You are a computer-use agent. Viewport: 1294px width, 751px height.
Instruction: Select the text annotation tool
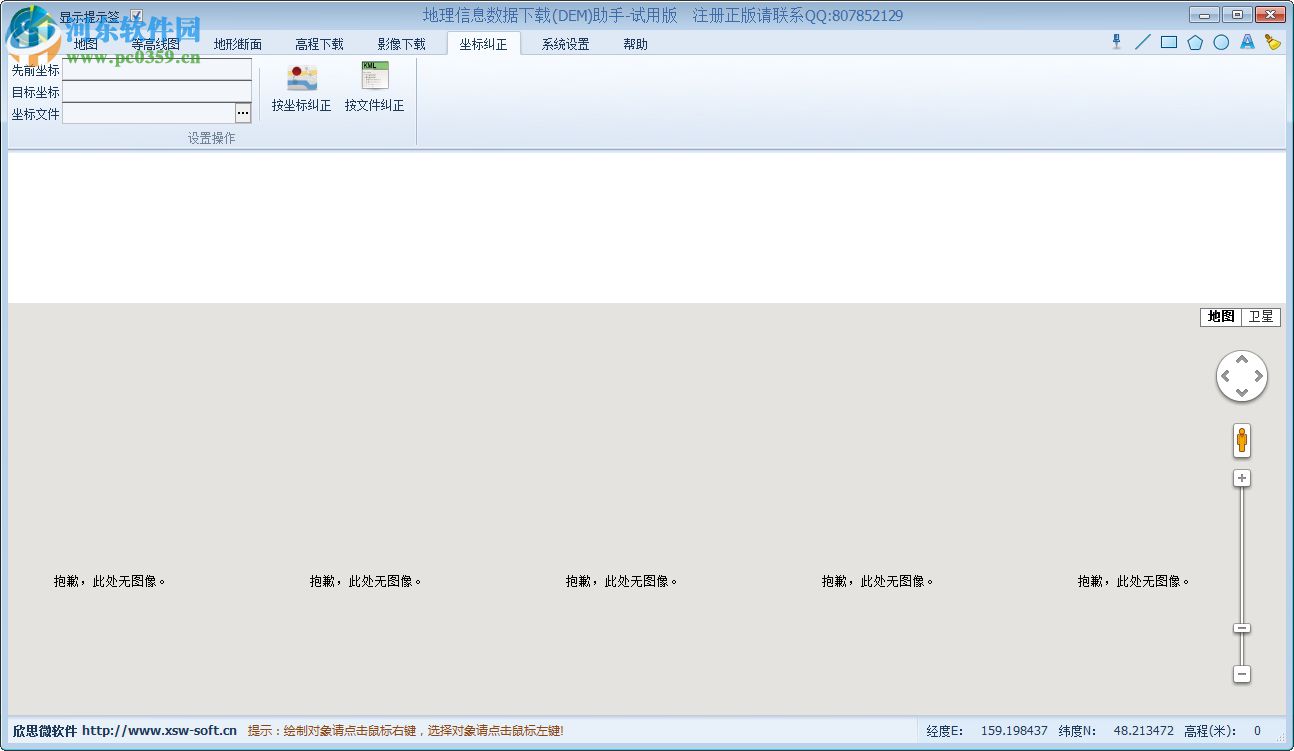coord(1247,42)
